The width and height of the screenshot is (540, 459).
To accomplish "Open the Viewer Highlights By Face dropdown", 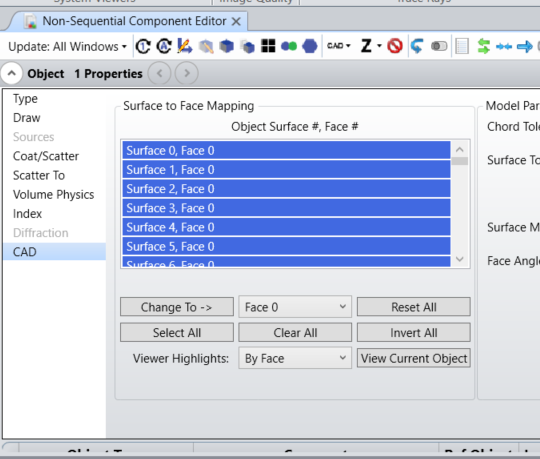I will click(295, 358).
